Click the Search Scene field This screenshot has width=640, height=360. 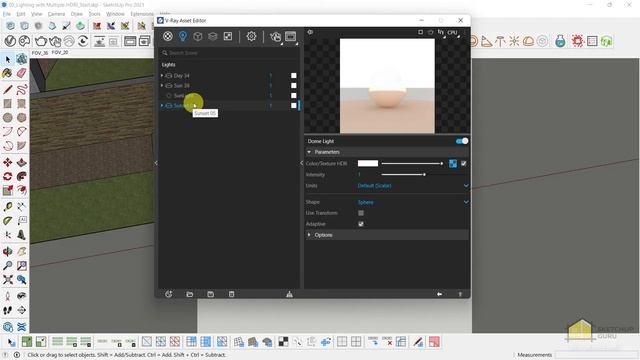pyautogui.click(x=229, y=53)
